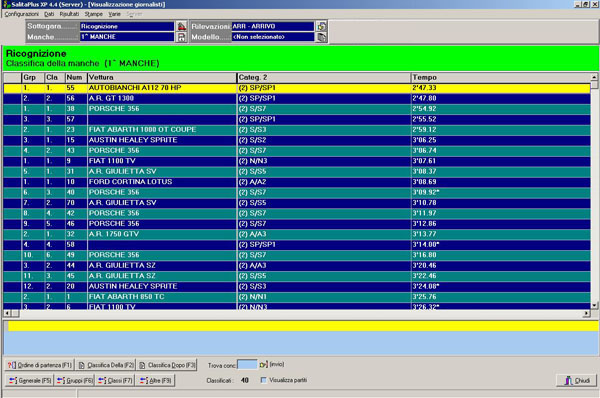
Task: Click the Vettura column header
Action: tap(162, 77)
